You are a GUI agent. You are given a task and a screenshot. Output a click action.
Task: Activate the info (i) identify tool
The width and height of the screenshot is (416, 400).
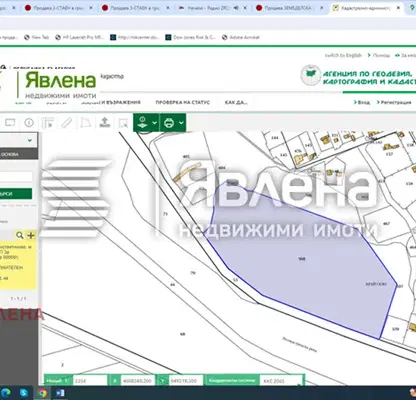[29, 123]
